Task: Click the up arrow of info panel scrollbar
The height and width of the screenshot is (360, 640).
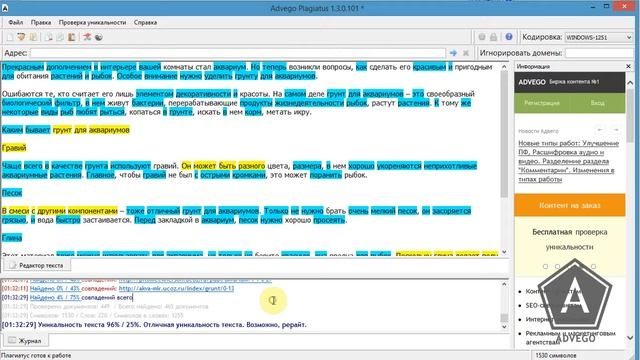Action: coord(630,82)
